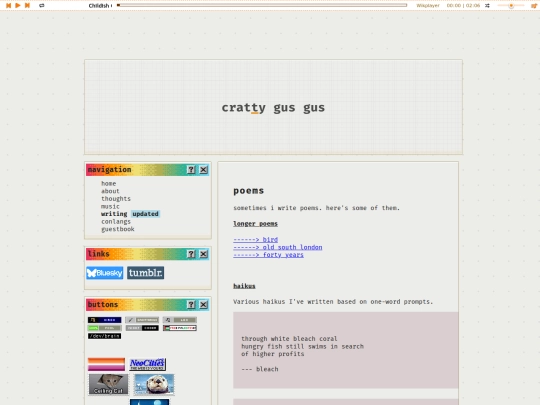Click the green 100% badge

click(x=104, y=328)
